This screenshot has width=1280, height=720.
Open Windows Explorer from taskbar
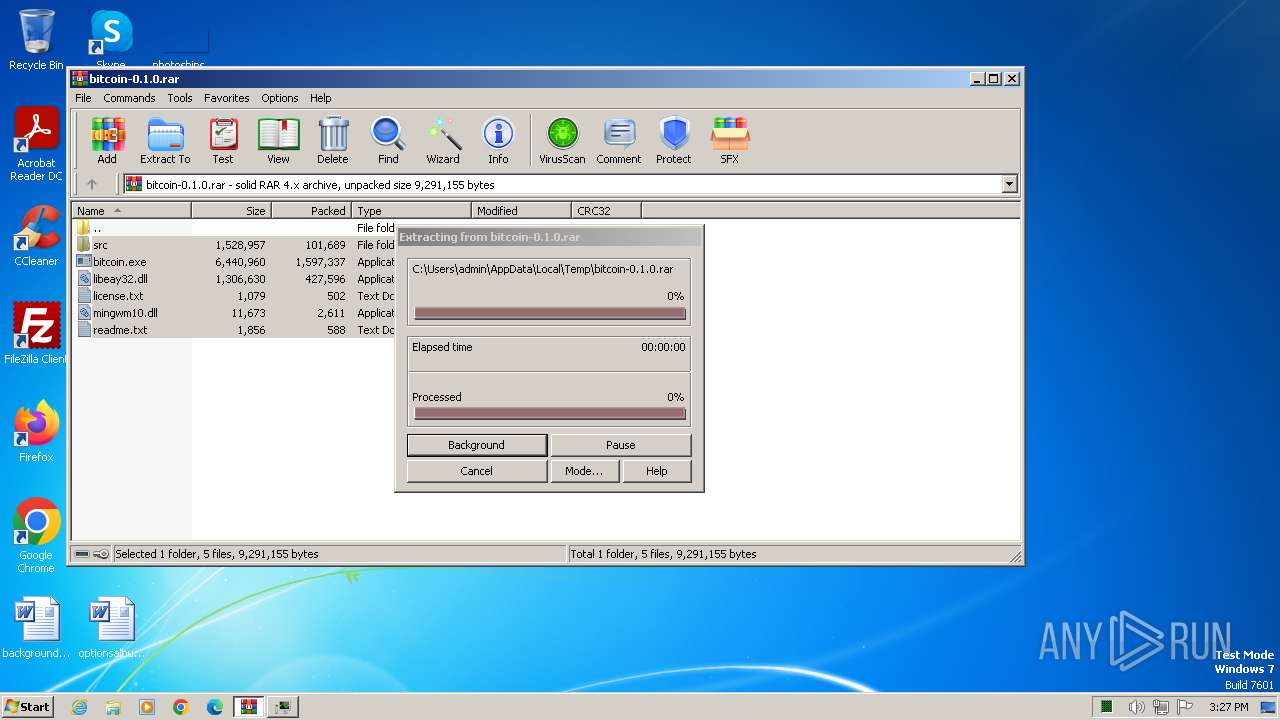(x=113, y=707)
